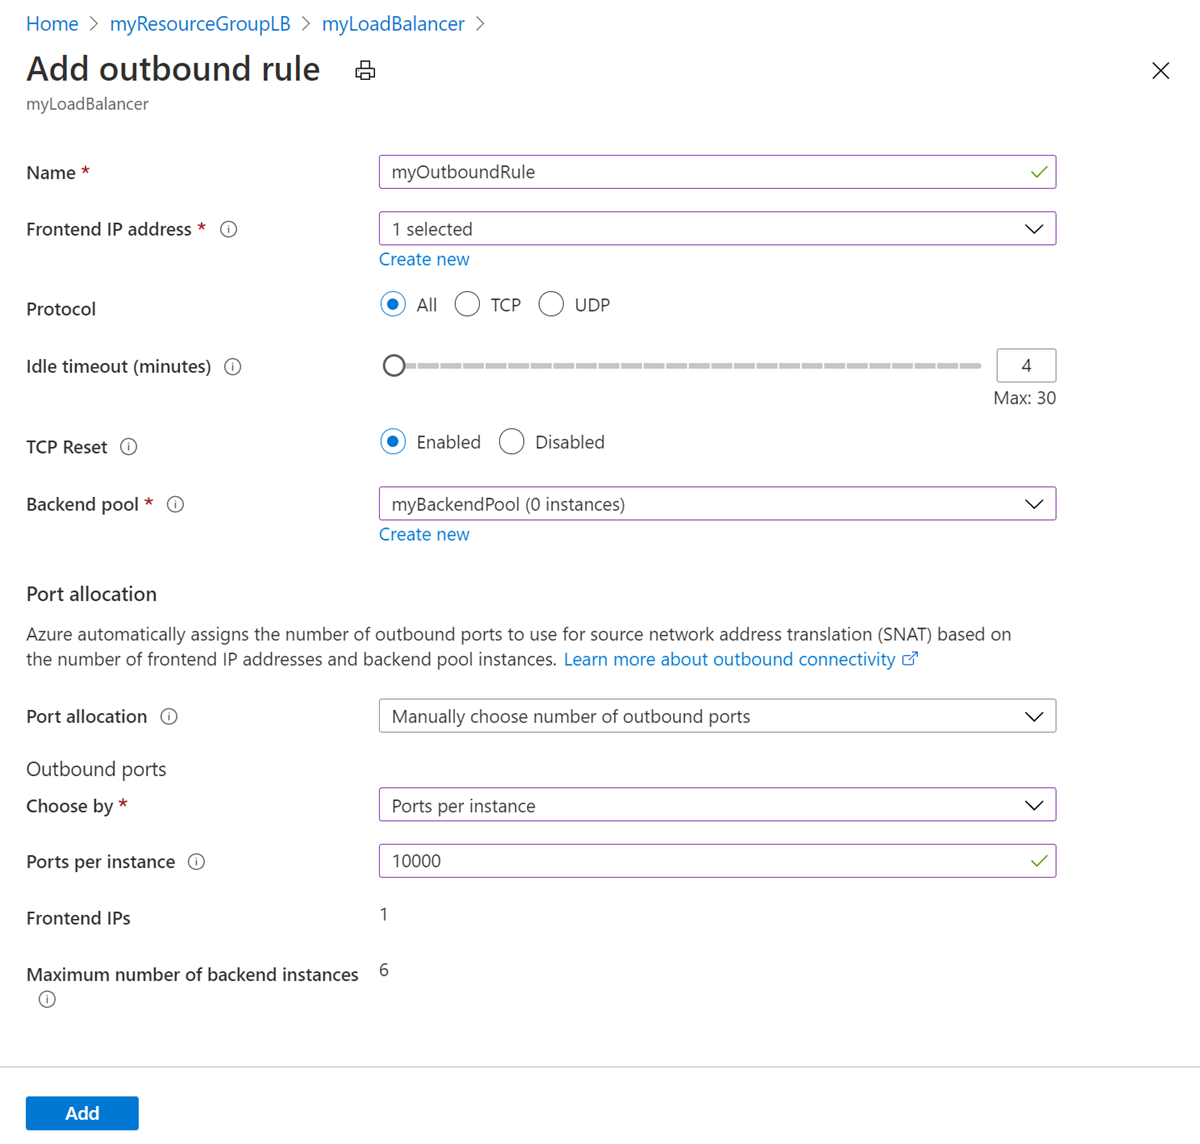Viewport: 1200px width, 1144px height.
Task: Show the TCP Reset info tooltip
Action: (129, 447)
